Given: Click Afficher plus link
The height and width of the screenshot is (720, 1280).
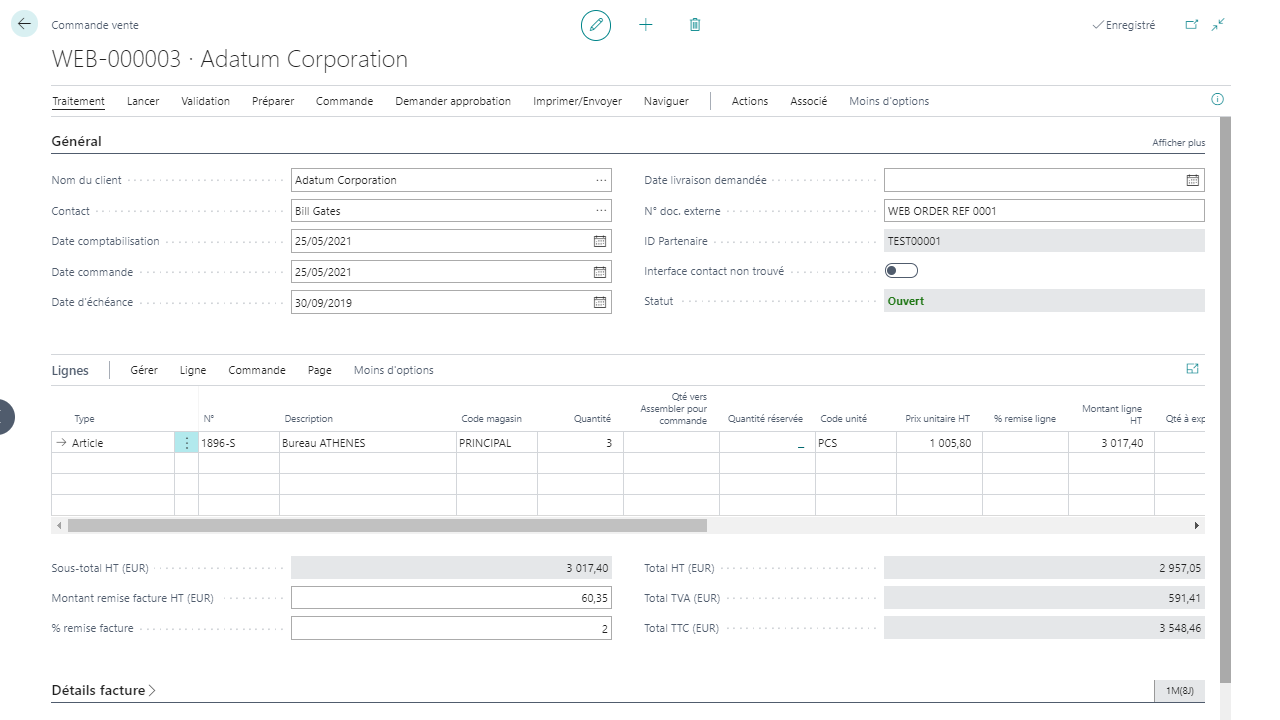Looking at the screenshot, I should click(x=1178, y=143).
